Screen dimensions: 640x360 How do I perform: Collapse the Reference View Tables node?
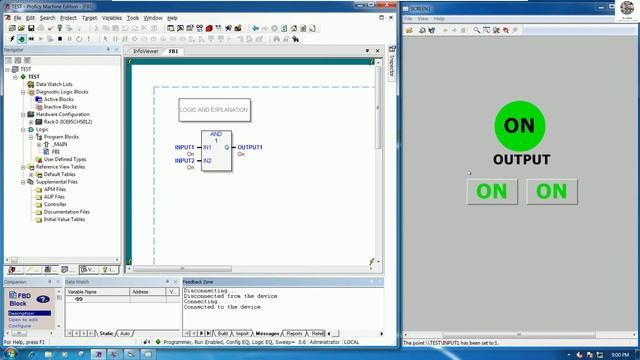23,167
